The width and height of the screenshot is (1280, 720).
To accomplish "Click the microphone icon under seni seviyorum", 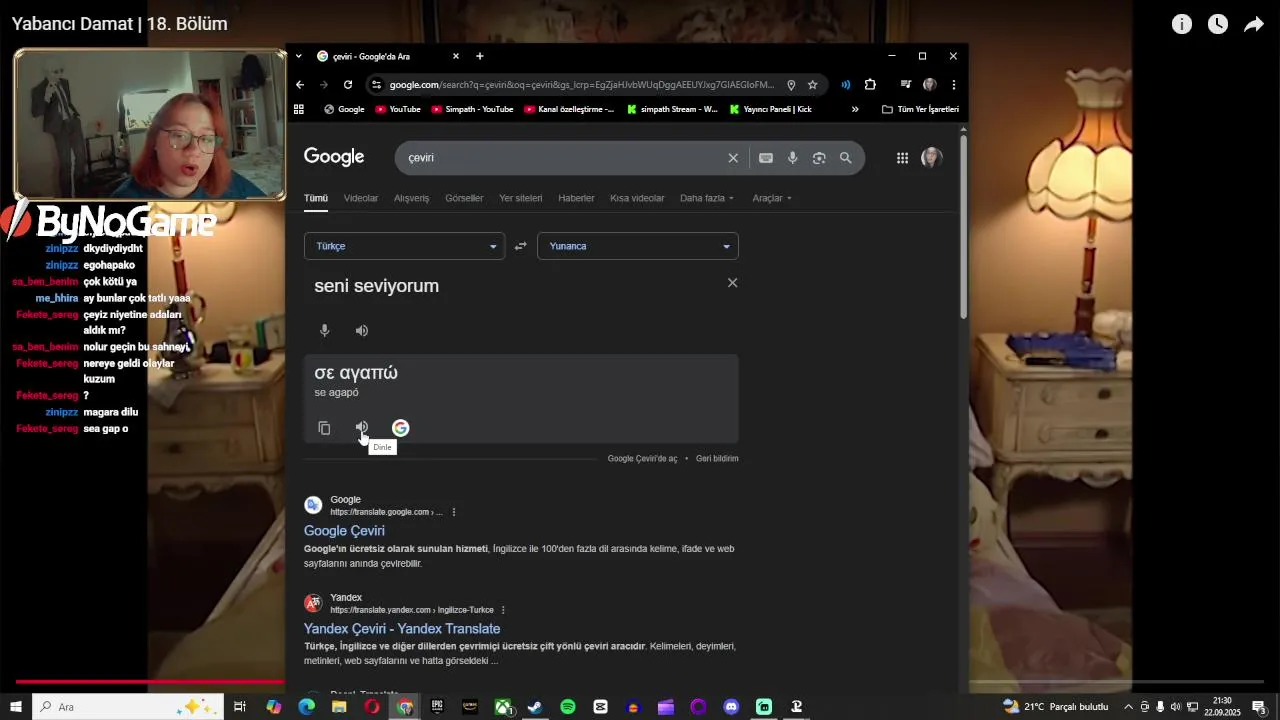I will coord(324,330).
